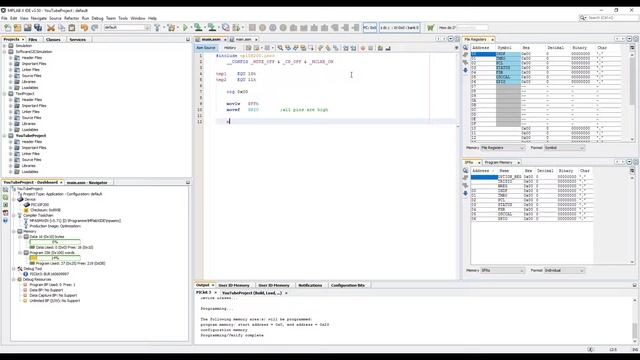Click the Build Project hammer icon
The image size is (640, 360).
(x=157, y=28)
